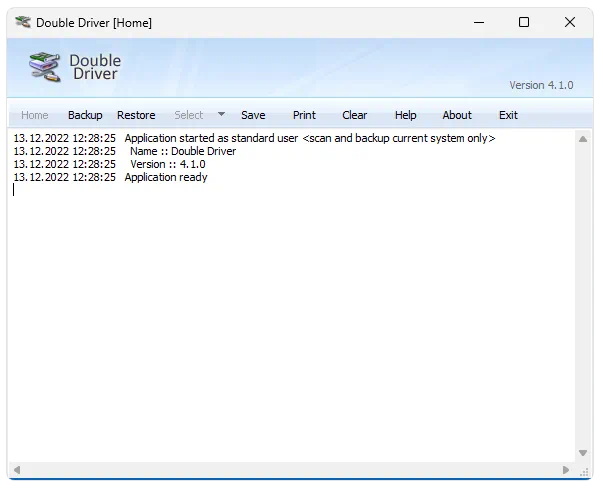Click the vertical scrollbar down arrow
This screenshot has height=489, width=603.
click(583, 453)
